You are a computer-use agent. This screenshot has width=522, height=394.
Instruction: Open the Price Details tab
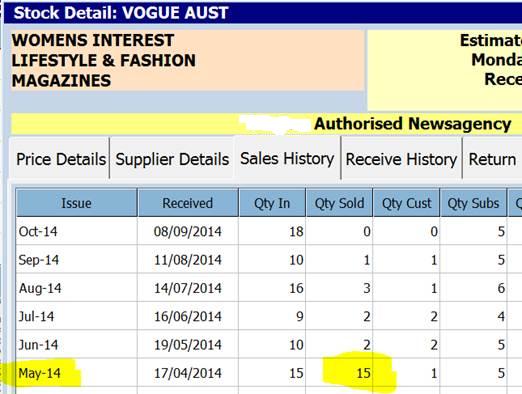click(x=61, y=159)
